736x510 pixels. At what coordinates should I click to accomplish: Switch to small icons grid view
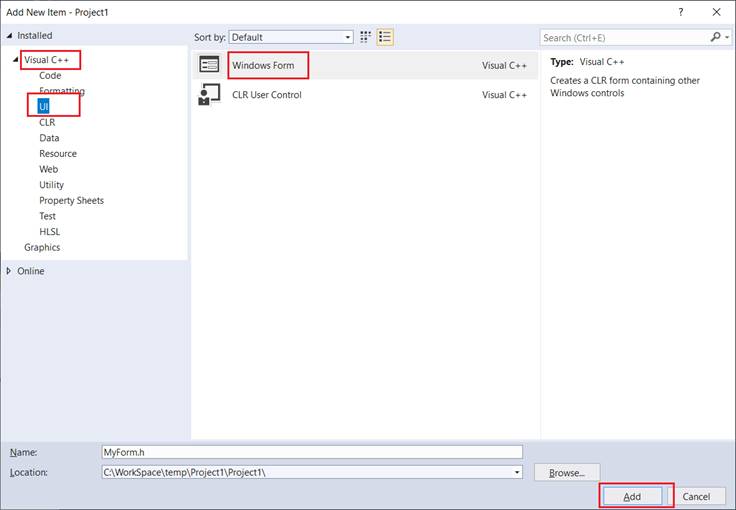point(366,37)
